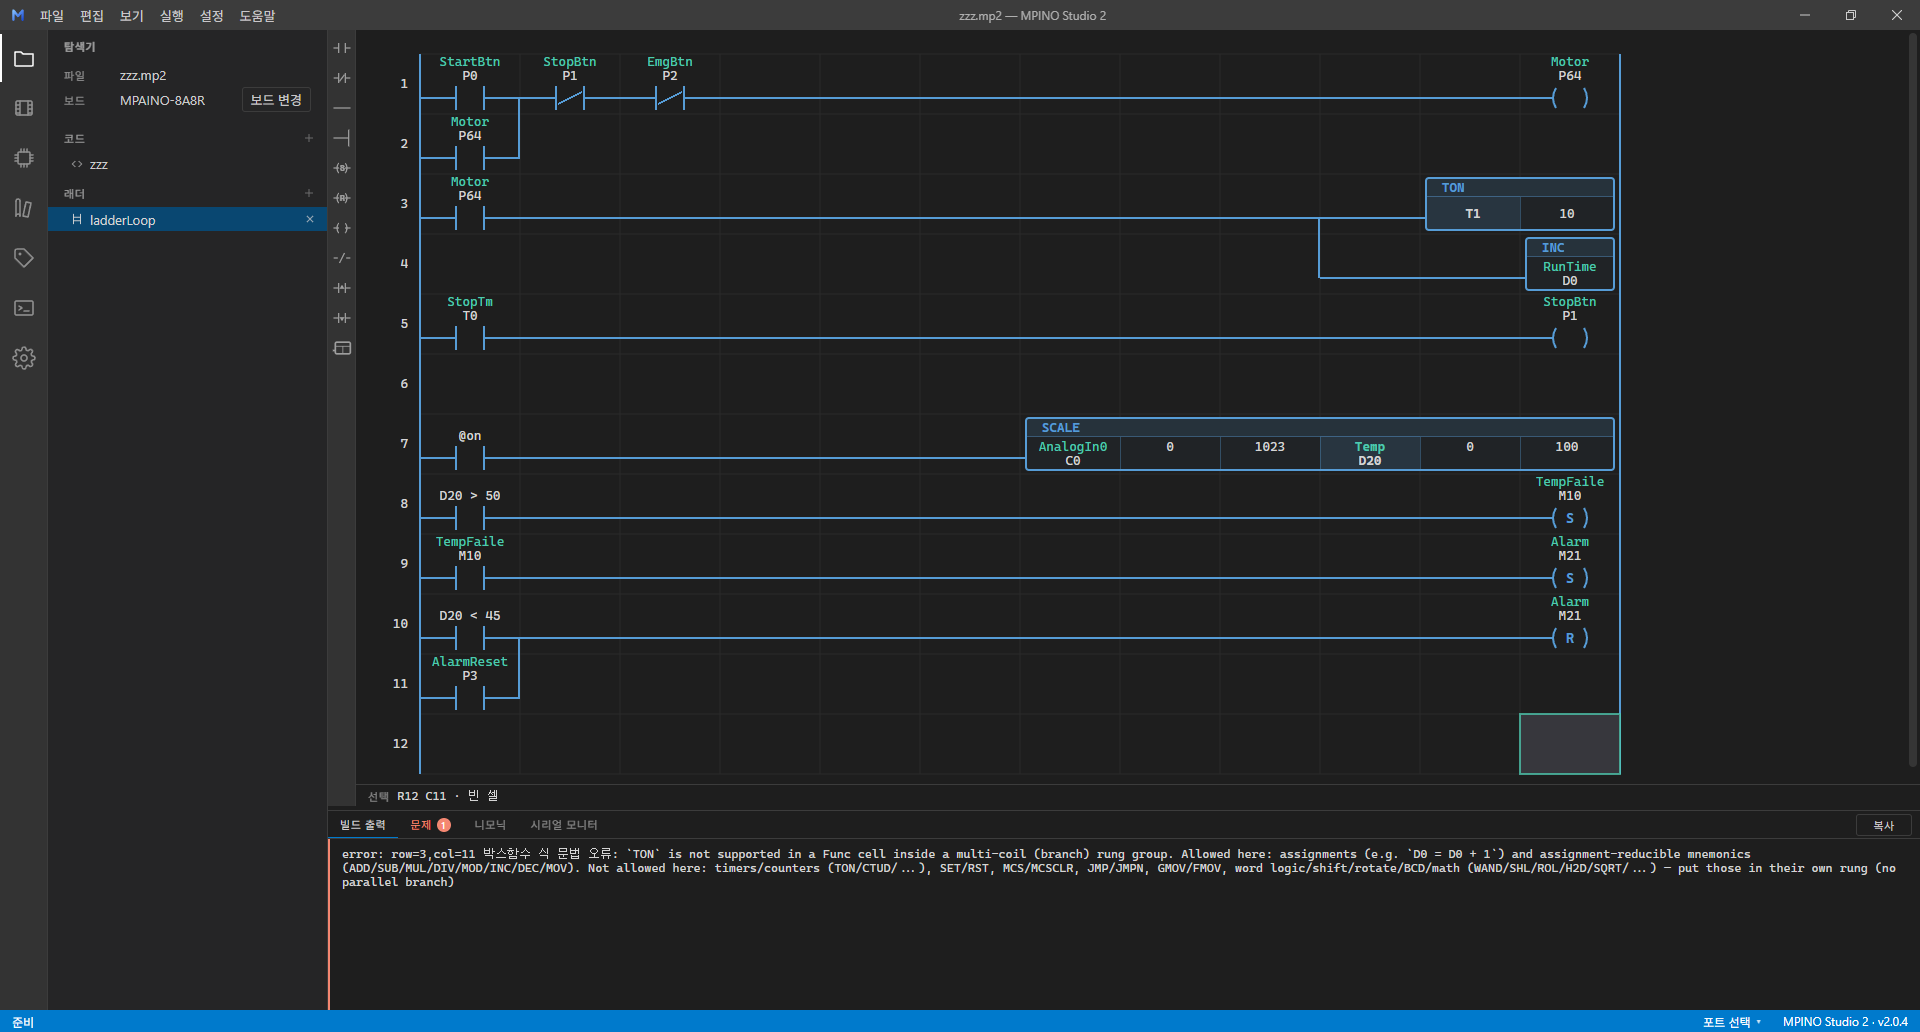This screenshot has width=1920, height=1032.
Task: Switch to the 빌드 출력 tab
Action: tap(362, 825)
